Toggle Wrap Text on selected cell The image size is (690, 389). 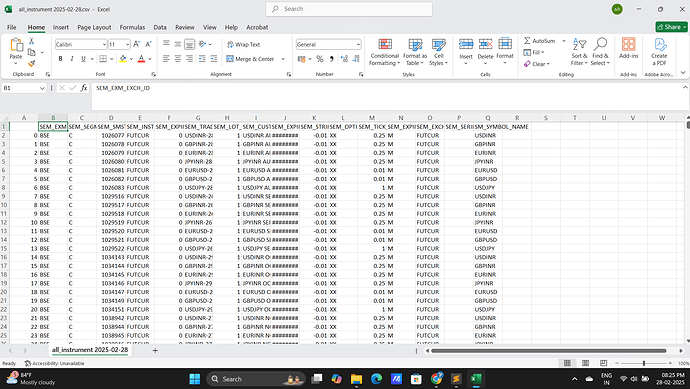click(243, 44)
